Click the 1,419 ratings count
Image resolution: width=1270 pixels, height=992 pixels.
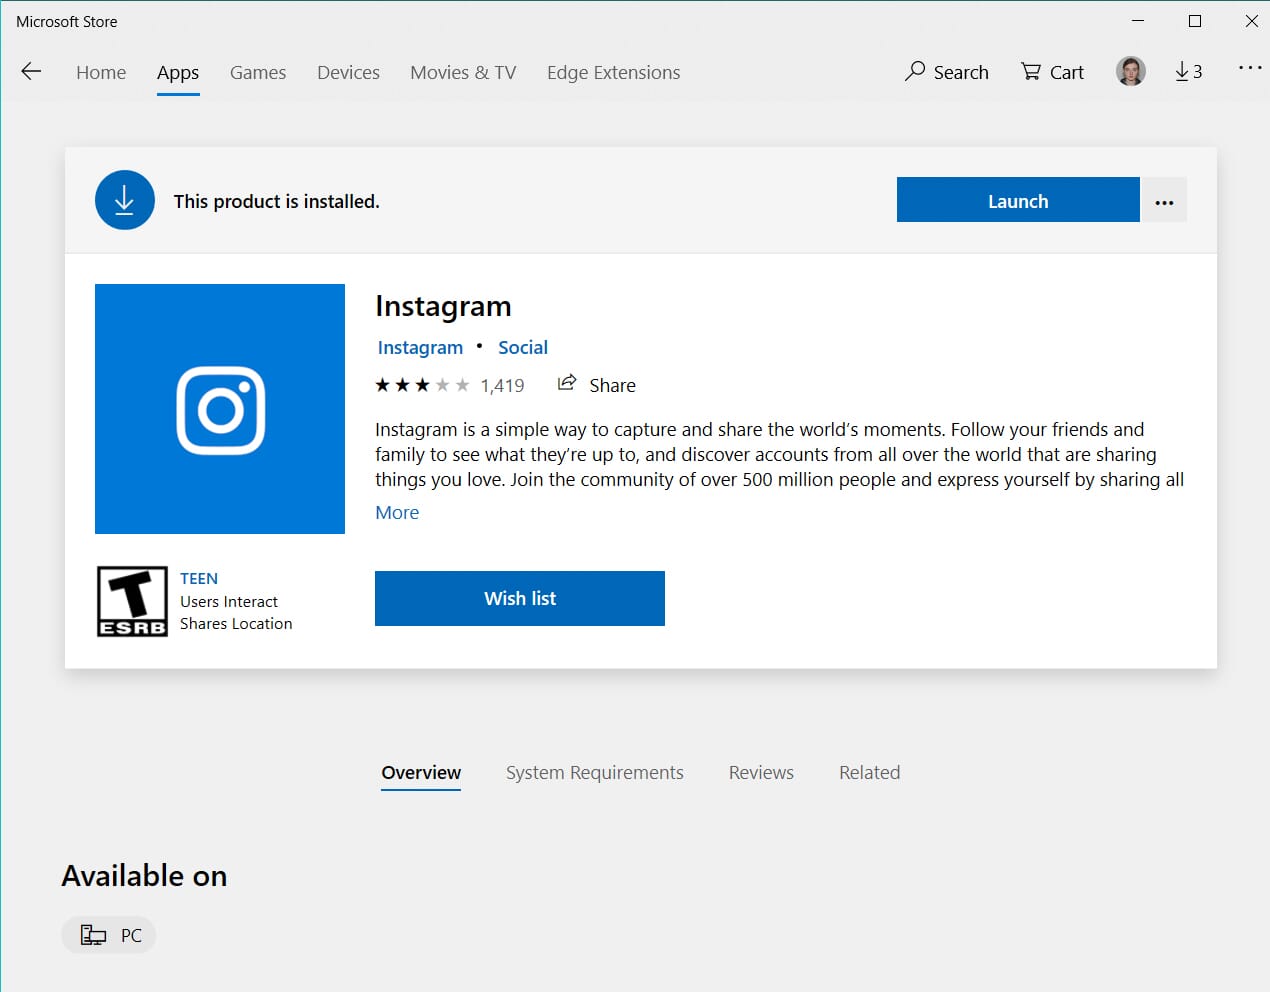tap(502, 386)
